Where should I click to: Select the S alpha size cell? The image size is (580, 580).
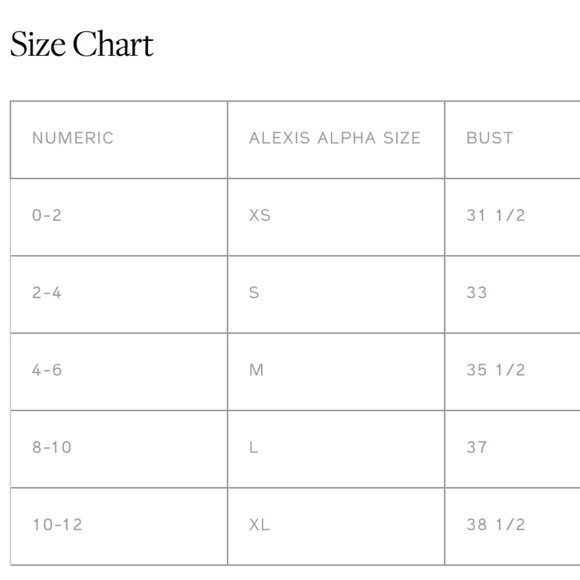[336, 294]
